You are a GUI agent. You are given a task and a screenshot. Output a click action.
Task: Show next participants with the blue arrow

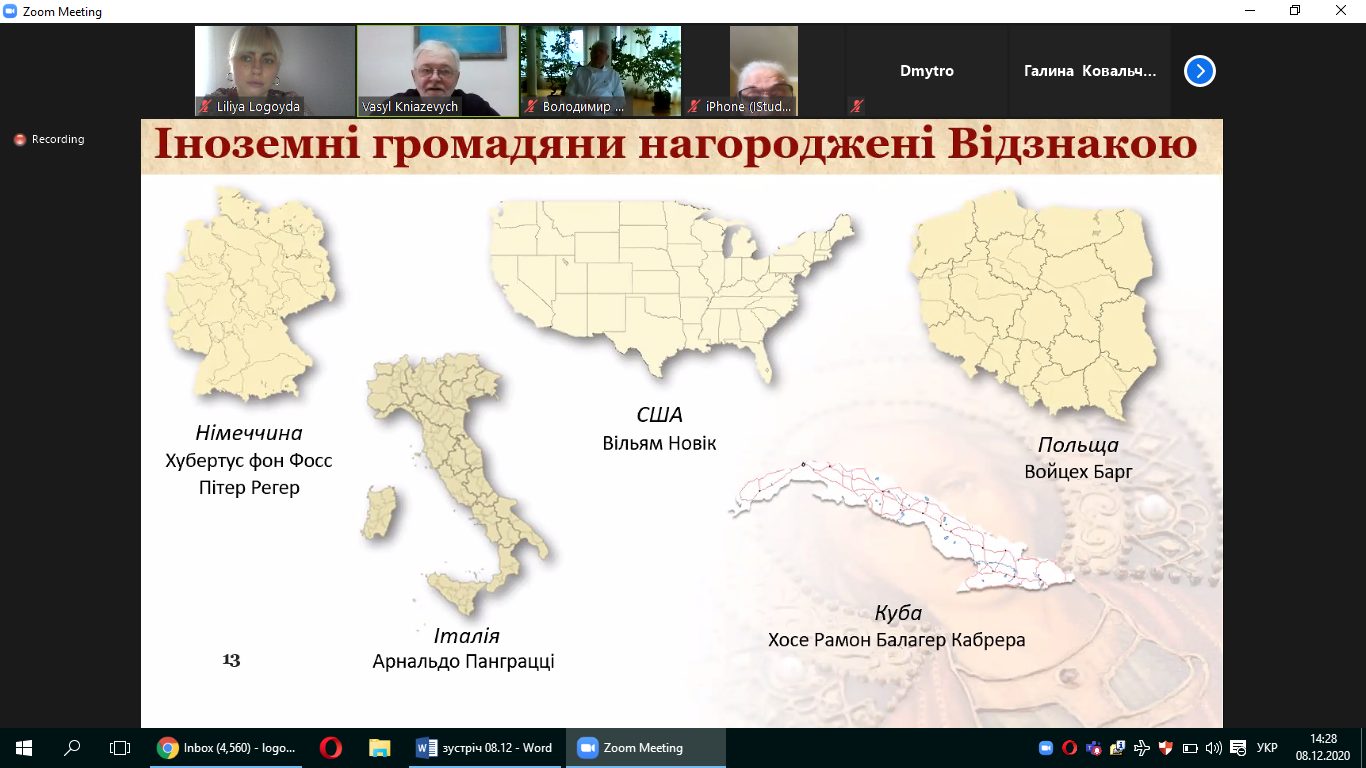click(1199, 71)
